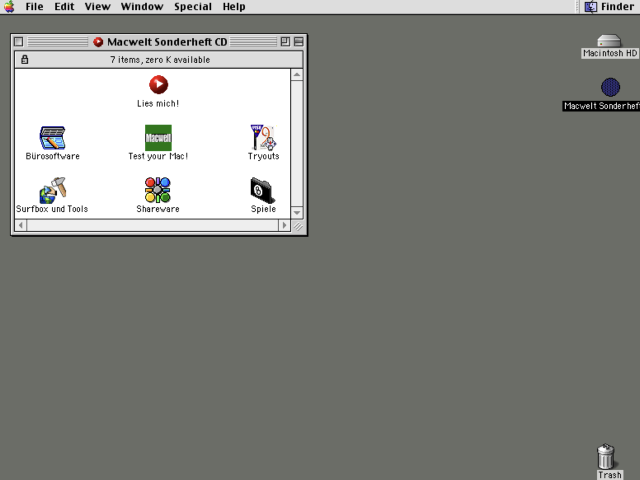Click the 'Test your Mac!' label
Image resolution: width=640 pixels, height=480 pixels.
tap(158, 156)
